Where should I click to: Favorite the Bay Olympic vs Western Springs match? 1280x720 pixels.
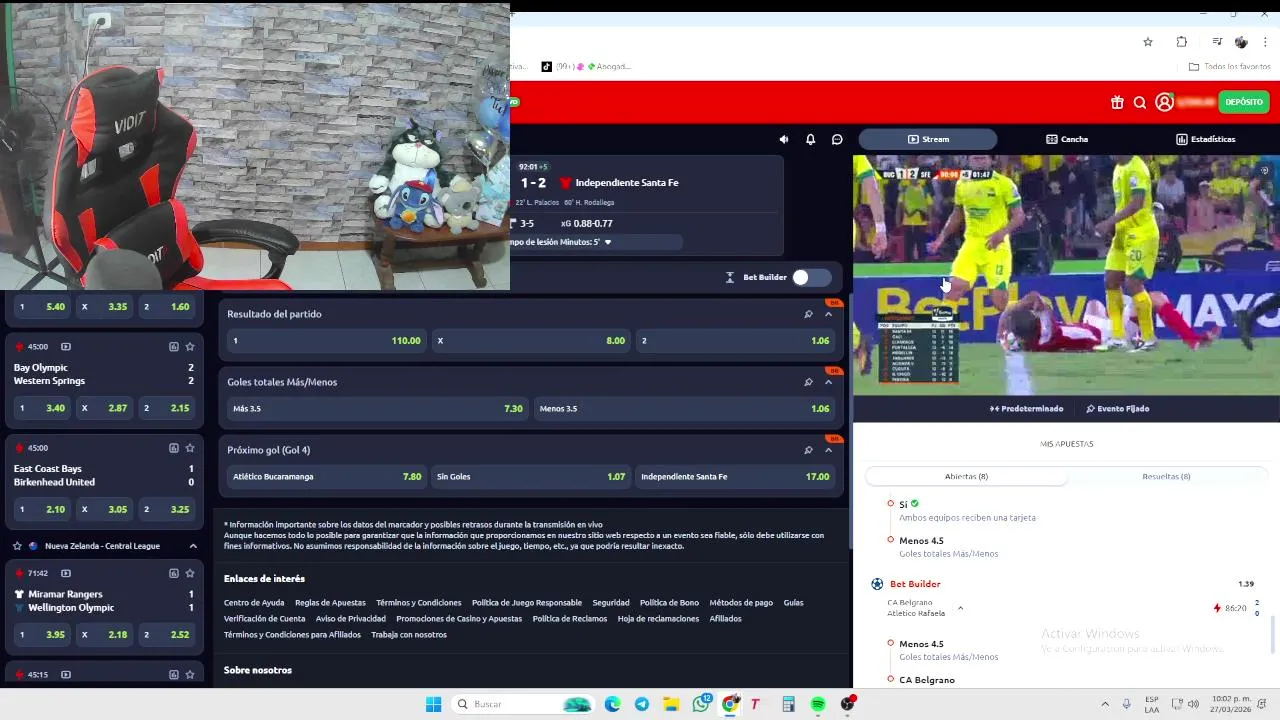(x=189, y=347)
